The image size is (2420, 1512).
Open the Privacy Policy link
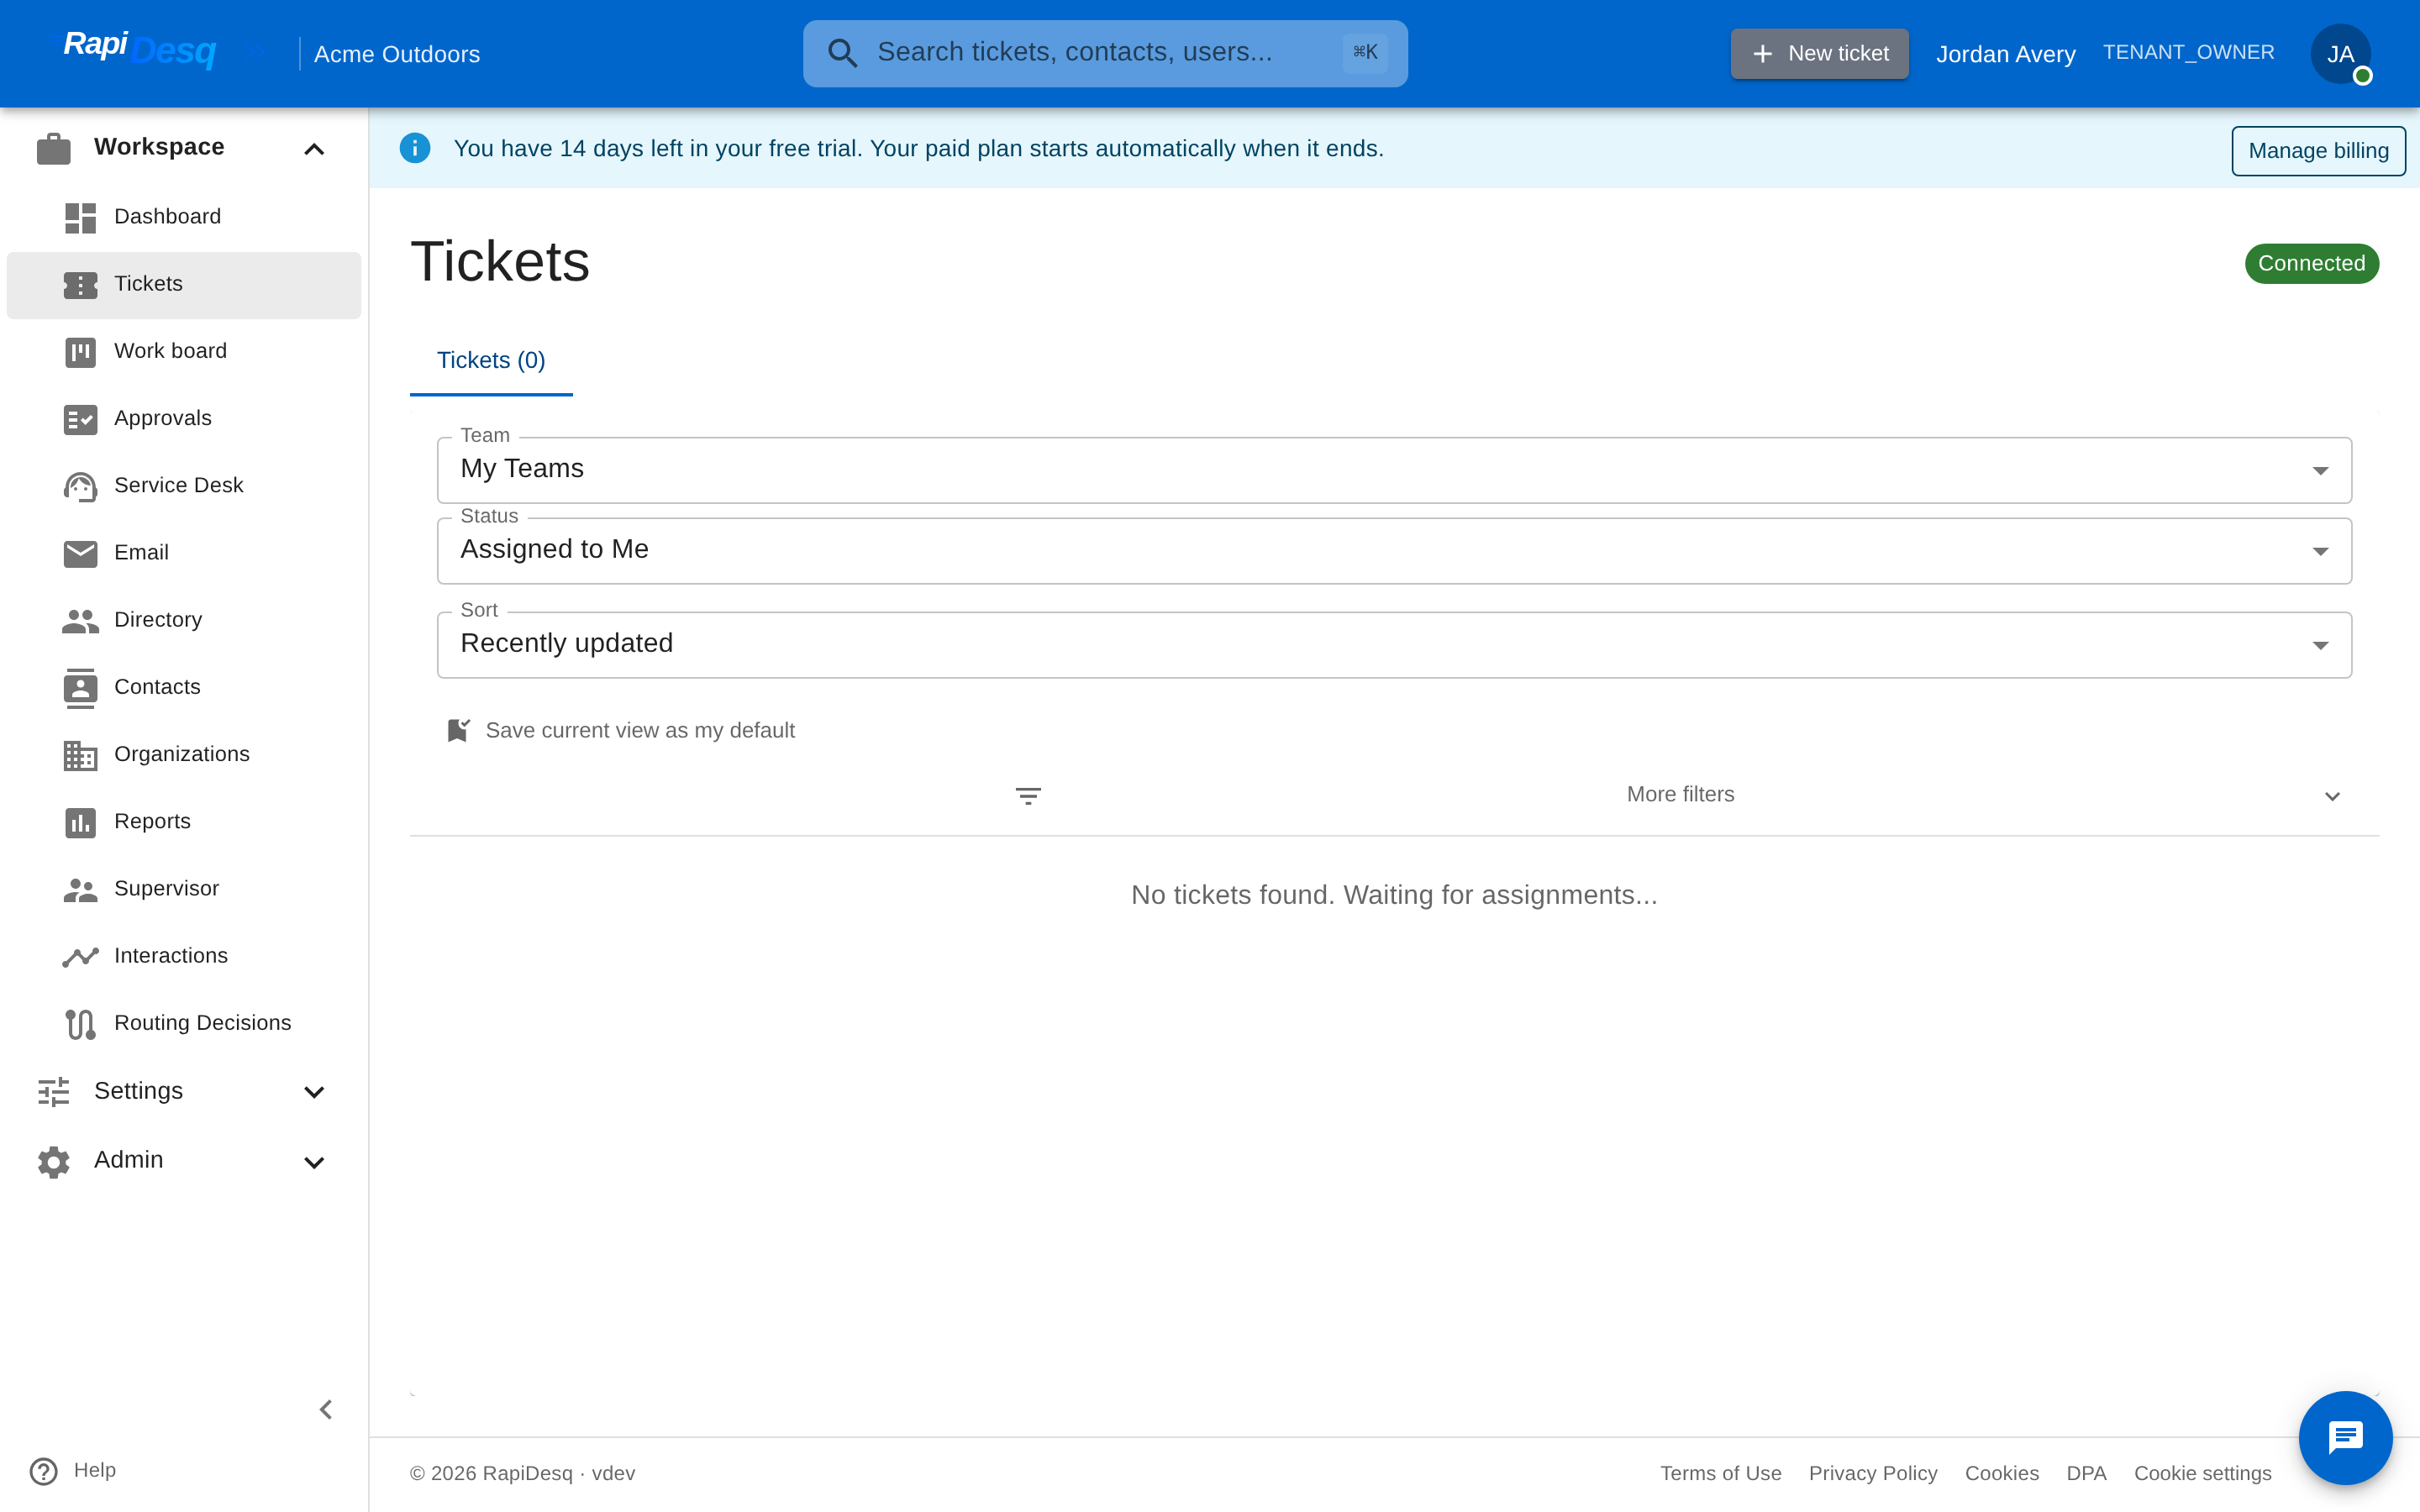(1873, 1473)
